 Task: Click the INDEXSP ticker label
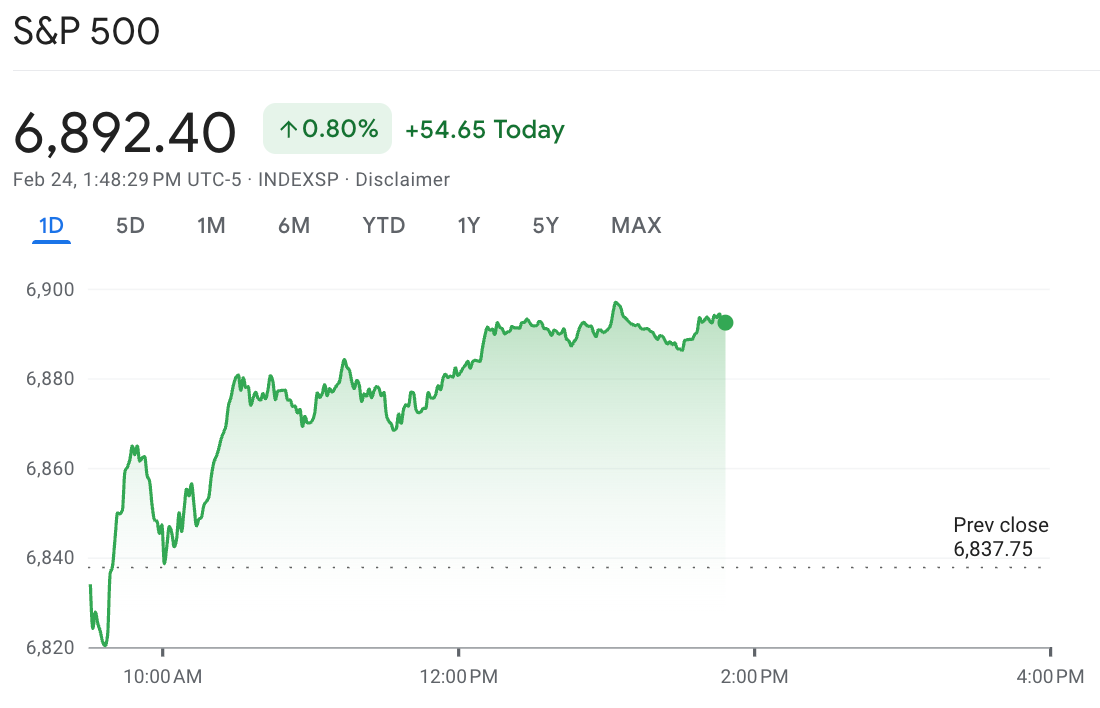point(297,180)
